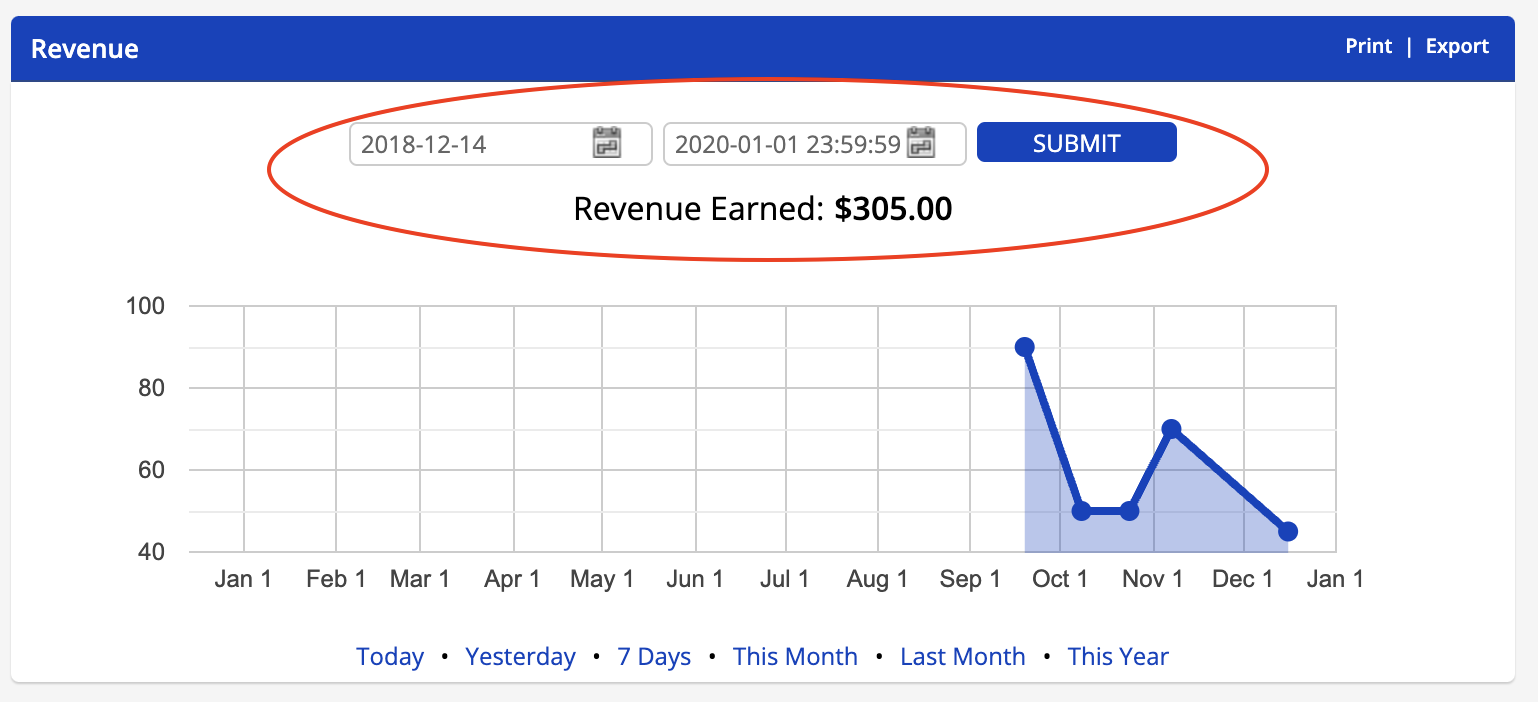Image resolution: width=1538 pixels, height=702 pixels.
Task: Click the highest chart data point at 90
Action: point(1025,347)
